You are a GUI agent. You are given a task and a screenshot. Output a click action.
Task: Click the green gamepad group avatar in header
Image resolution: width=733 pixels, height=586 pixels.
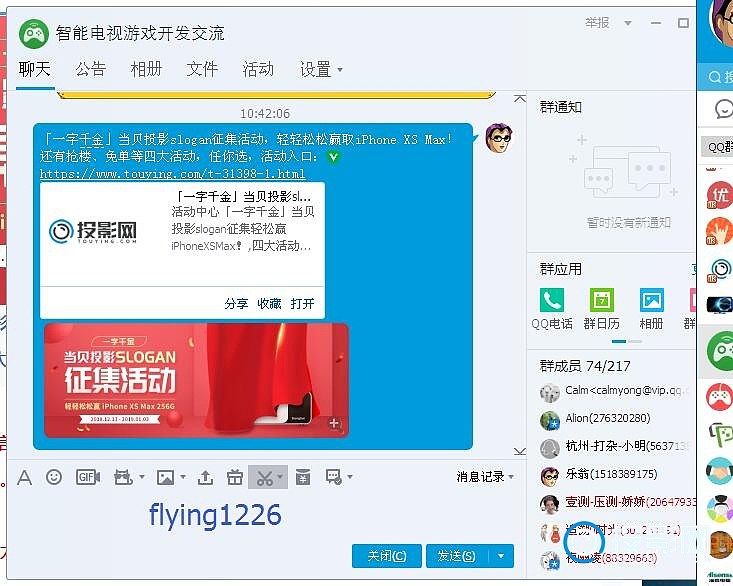click(x=34, y=34)
